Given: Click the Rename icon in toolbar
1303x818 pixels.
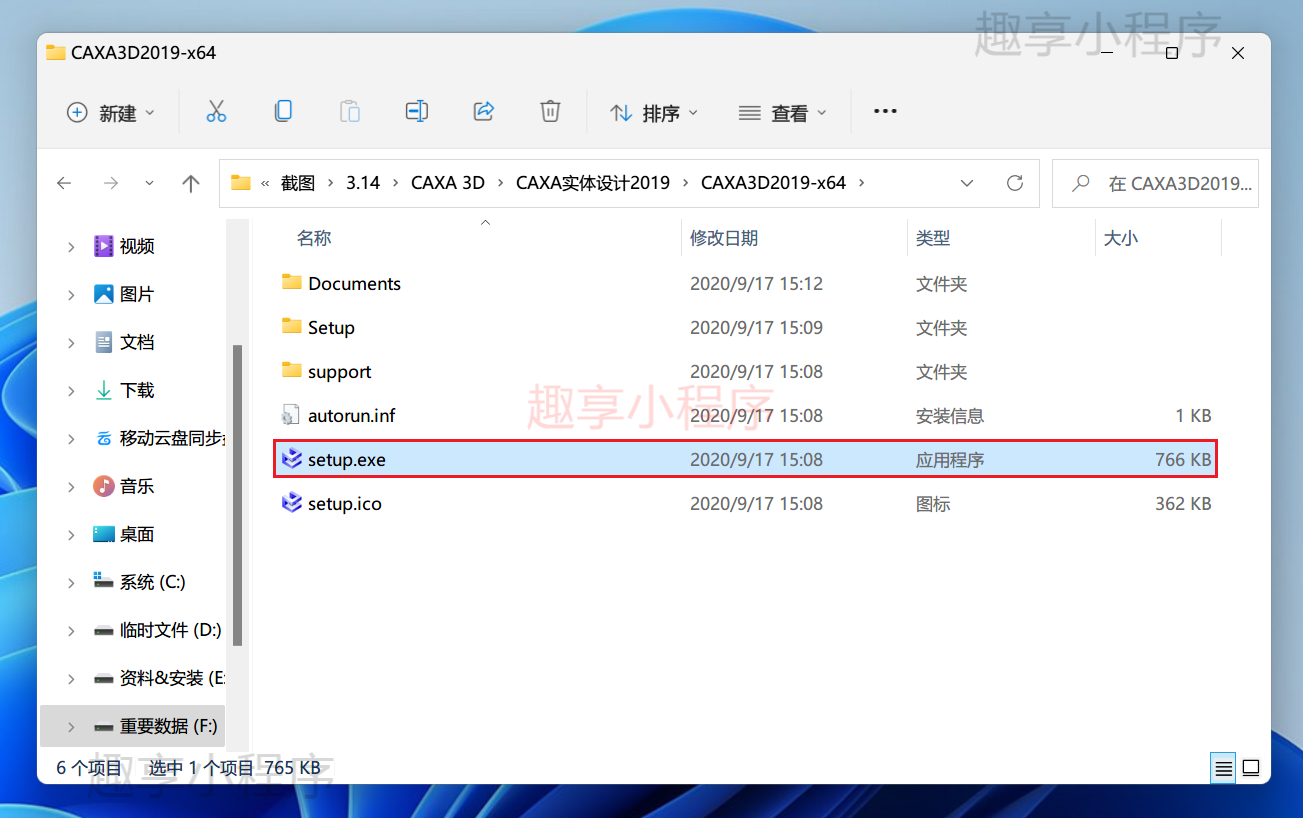Looking at the screenshot, I should pyautogui.click(x=417, y=112).
